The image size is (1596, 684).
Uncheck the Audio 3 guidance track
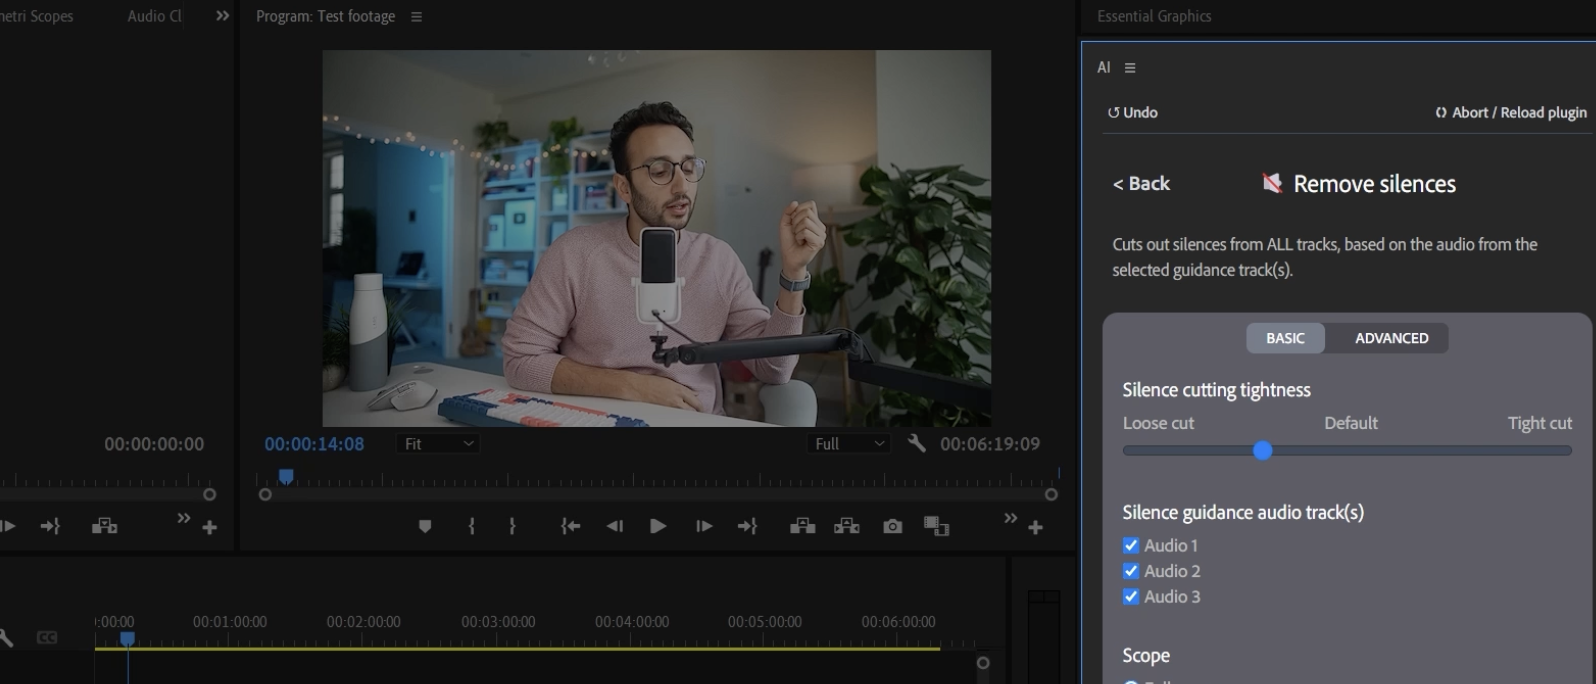click(1131, 596)
